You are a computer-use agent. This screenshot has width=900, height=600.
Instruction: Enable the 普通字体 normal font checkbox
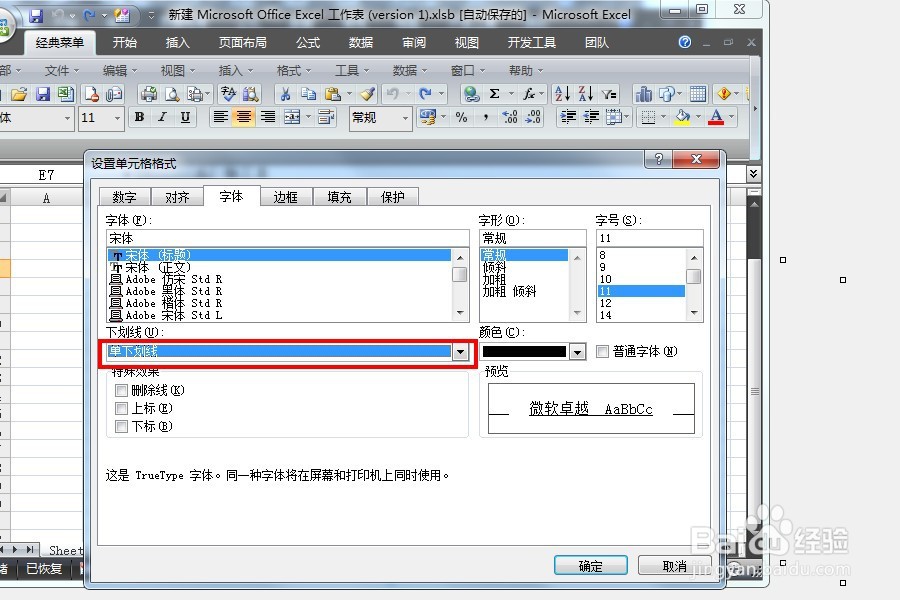602,351
